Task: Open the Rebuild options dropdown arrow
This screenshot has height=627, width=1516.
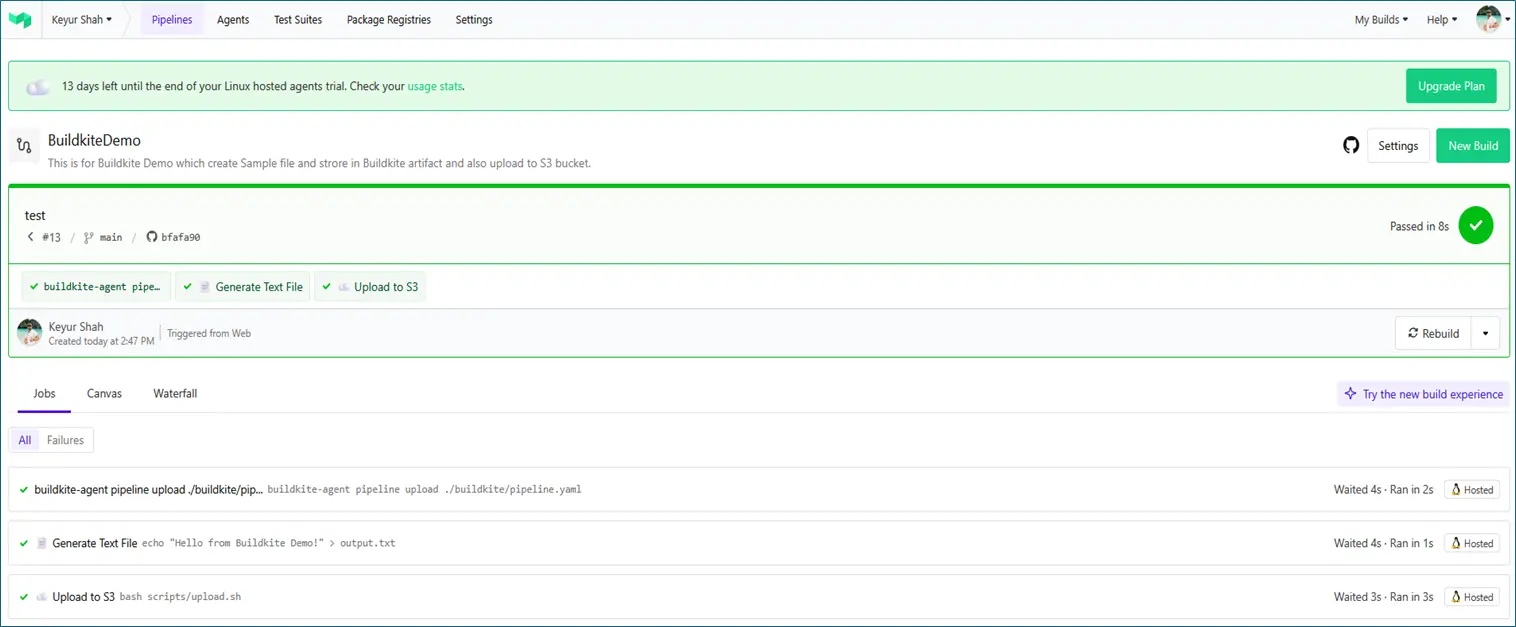Action: point(1485,334)
